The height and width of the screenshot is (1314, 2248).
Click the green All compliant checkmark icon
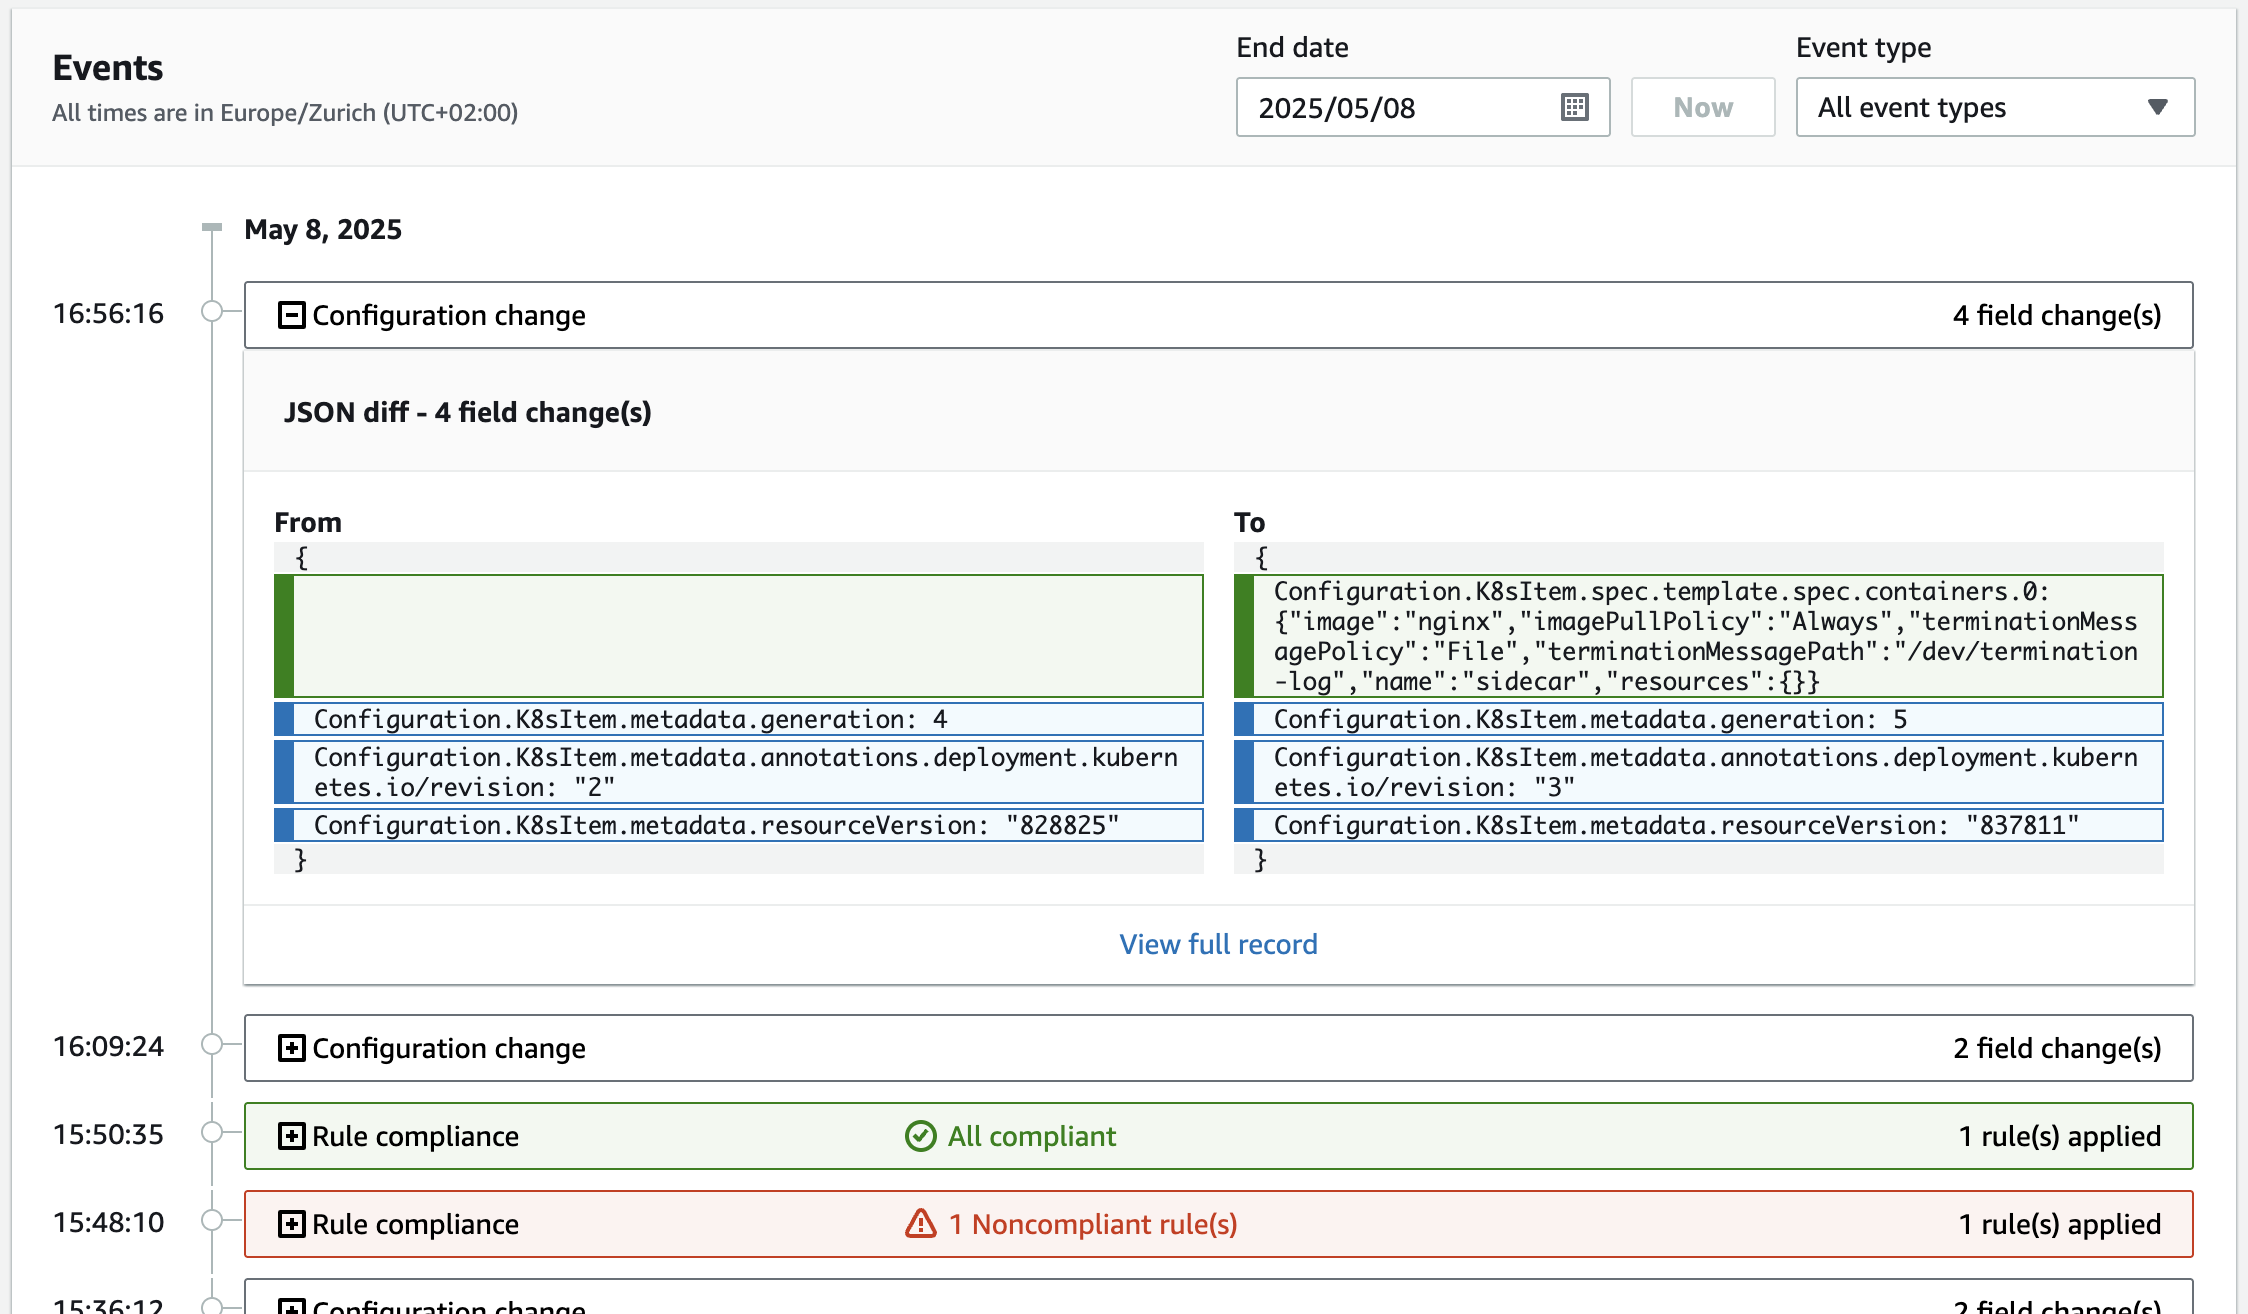(x=920, y=1136)
